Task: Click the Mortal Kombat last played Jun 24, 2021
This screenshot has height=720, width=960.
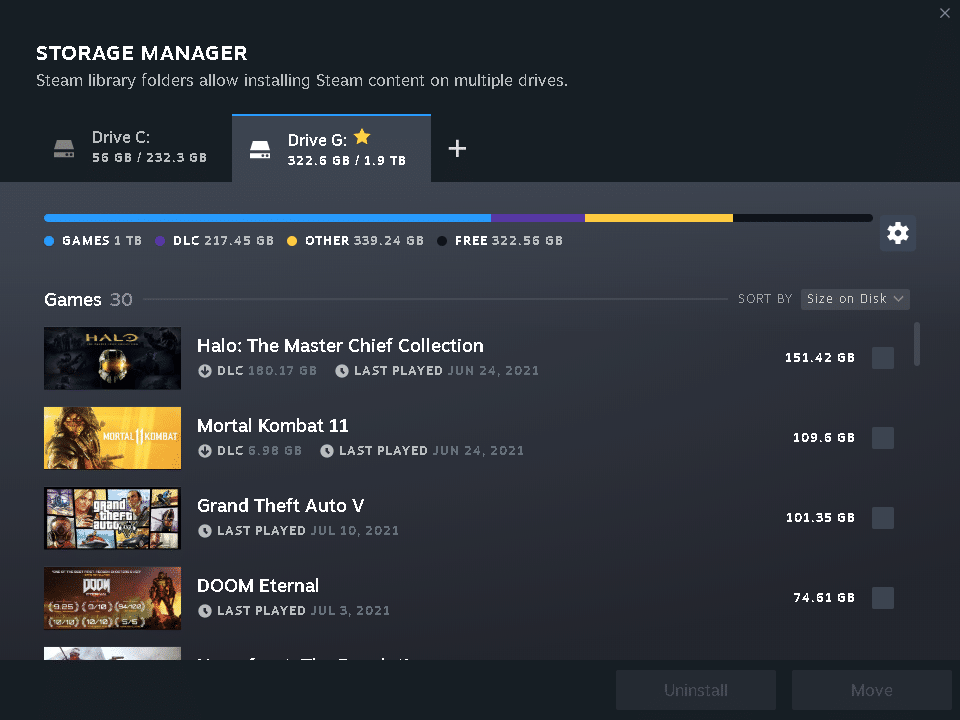Action: click(x=479, y=451)
